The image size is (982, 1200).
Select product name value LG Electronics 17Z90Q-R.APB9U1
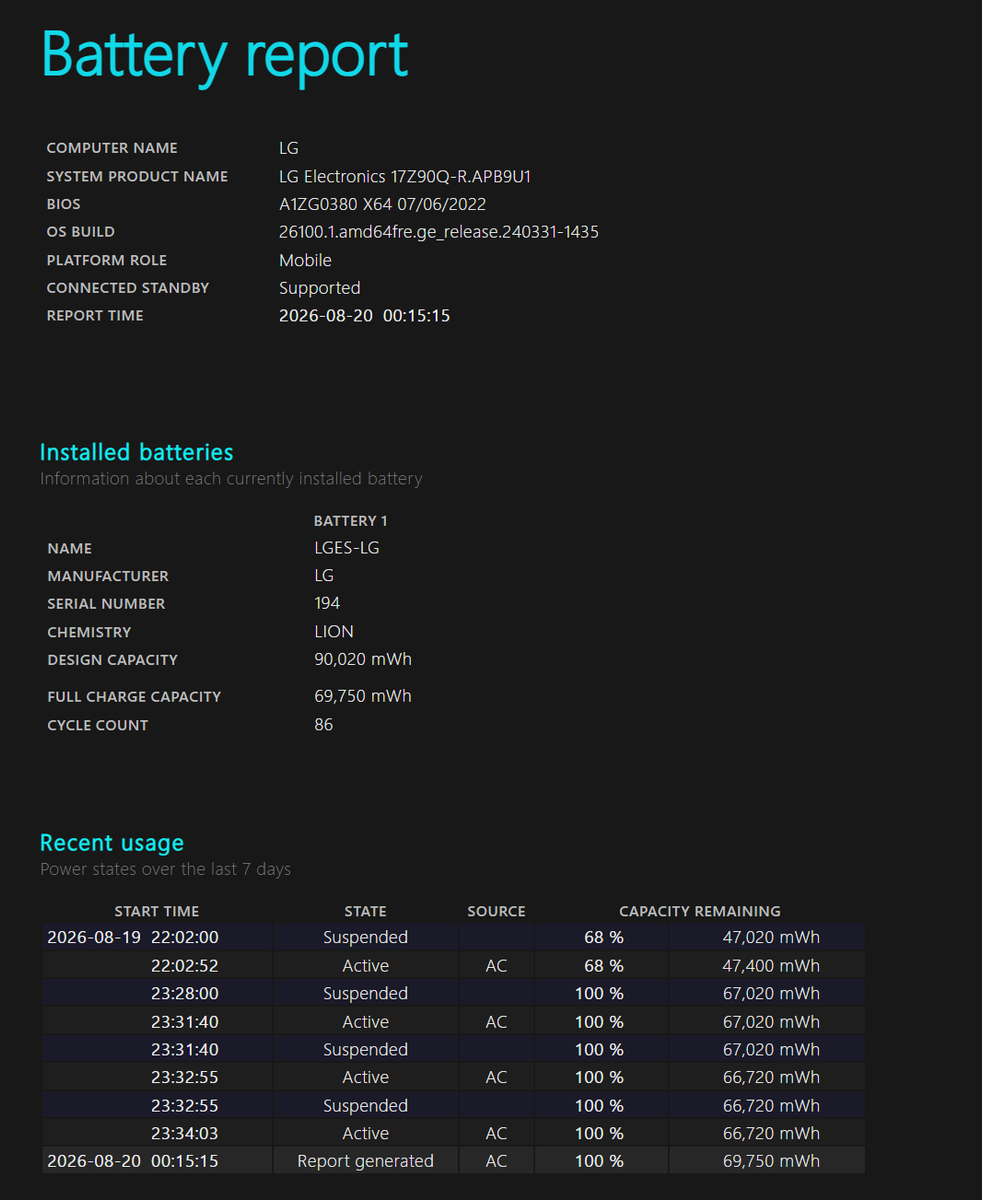[x=405, y=176]
